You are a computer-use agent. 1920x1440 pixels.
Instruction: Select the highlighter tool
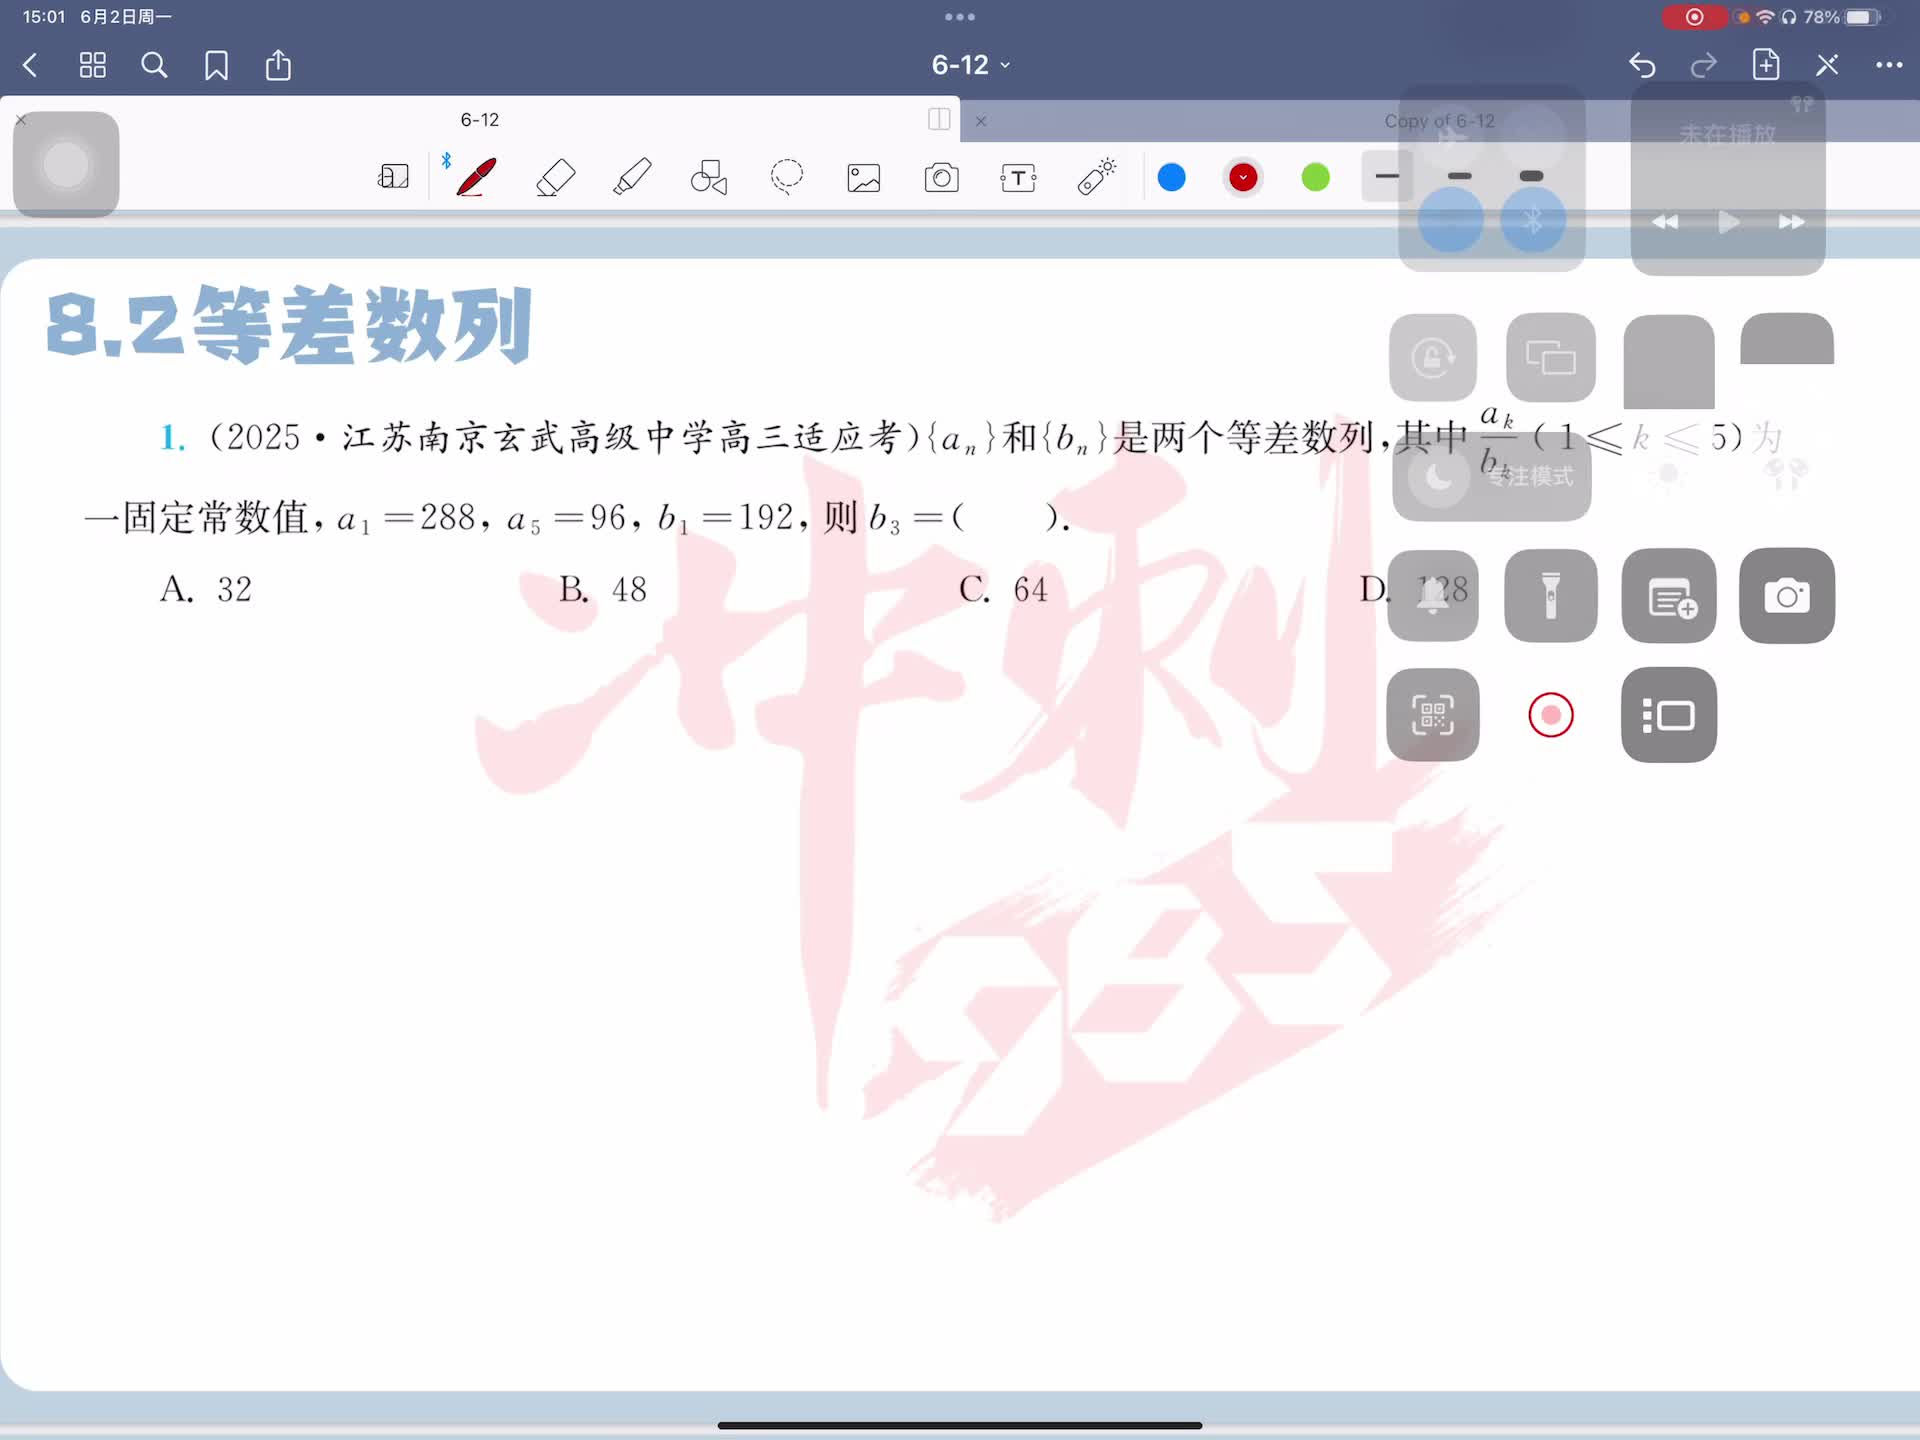tap(632, 178)
